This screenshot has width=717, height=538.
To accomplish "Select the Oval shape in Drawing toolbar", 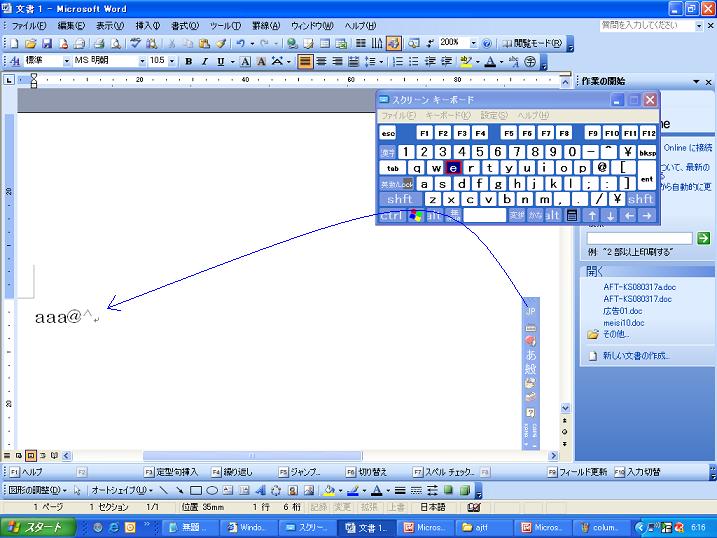I will tap(212, 490).
